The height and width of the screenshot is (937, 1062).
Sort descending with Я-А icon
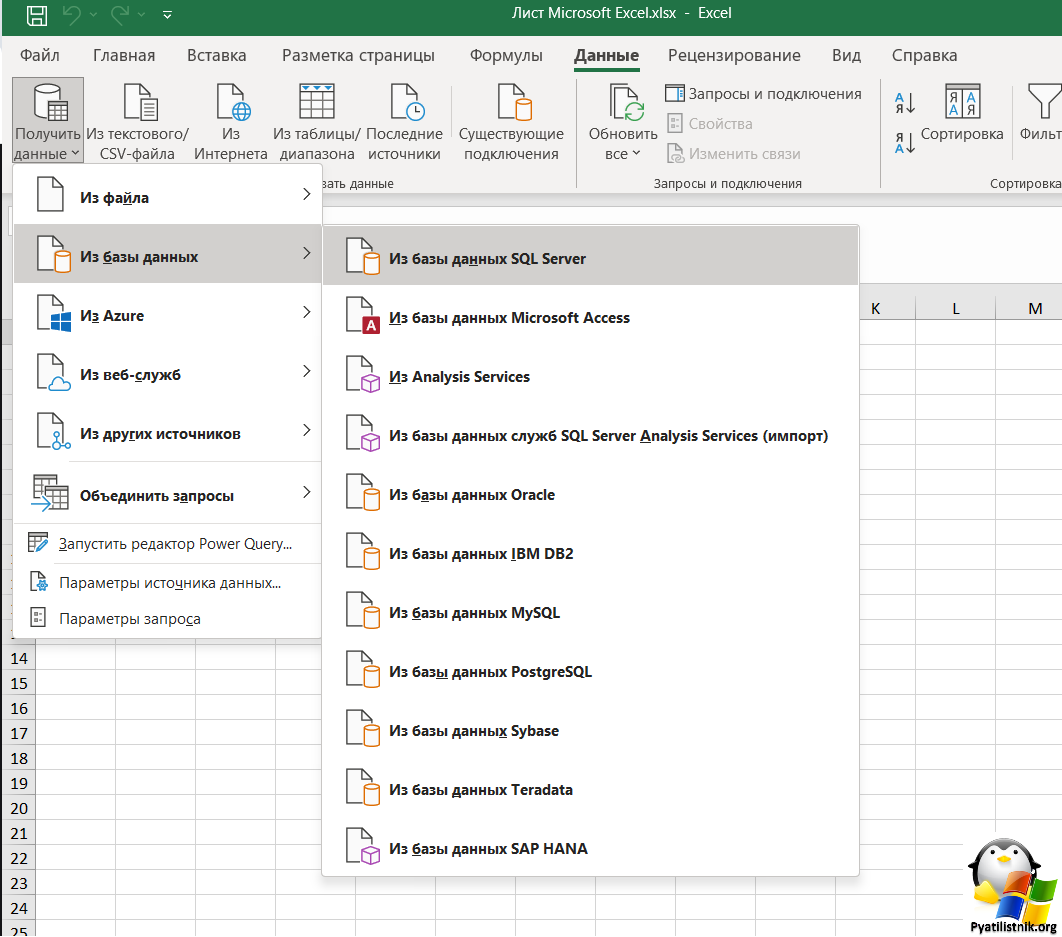point(905,142)
